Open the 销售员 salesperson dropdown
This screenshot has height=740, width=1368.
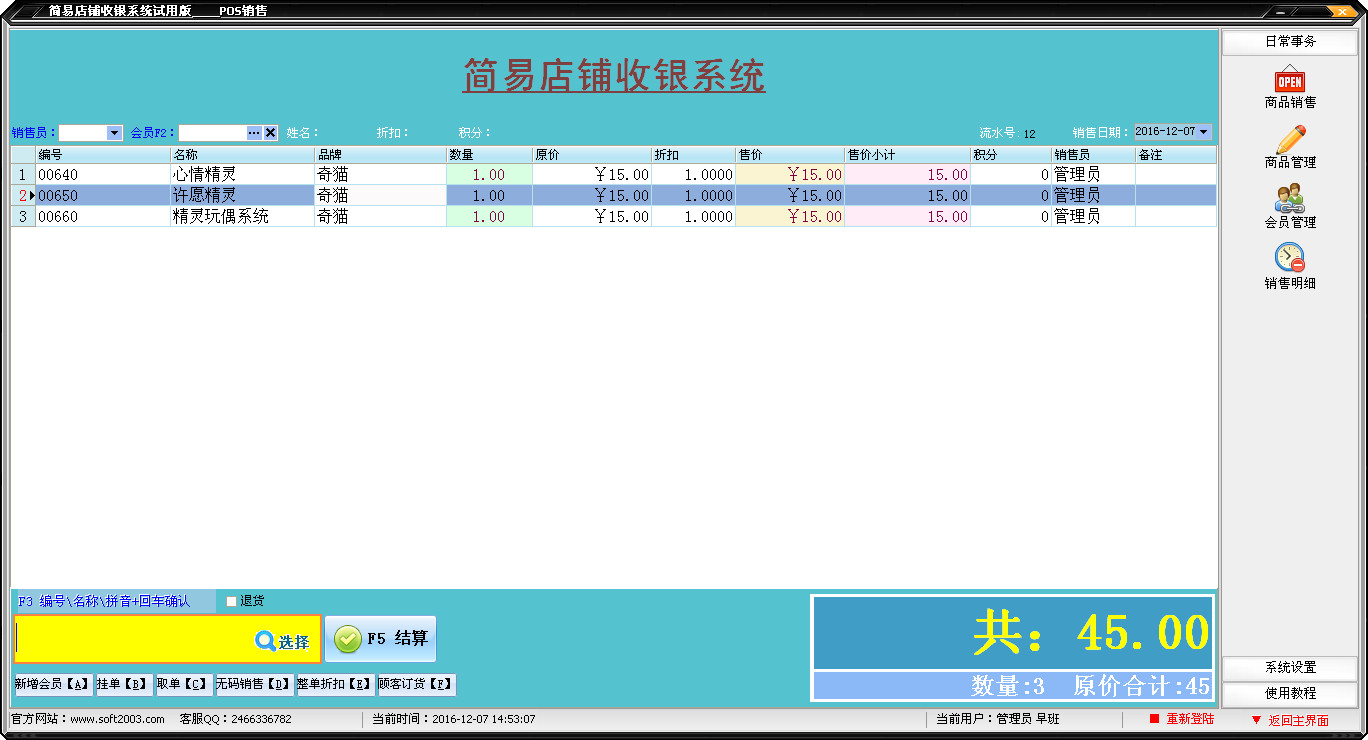tap(112, 131)
